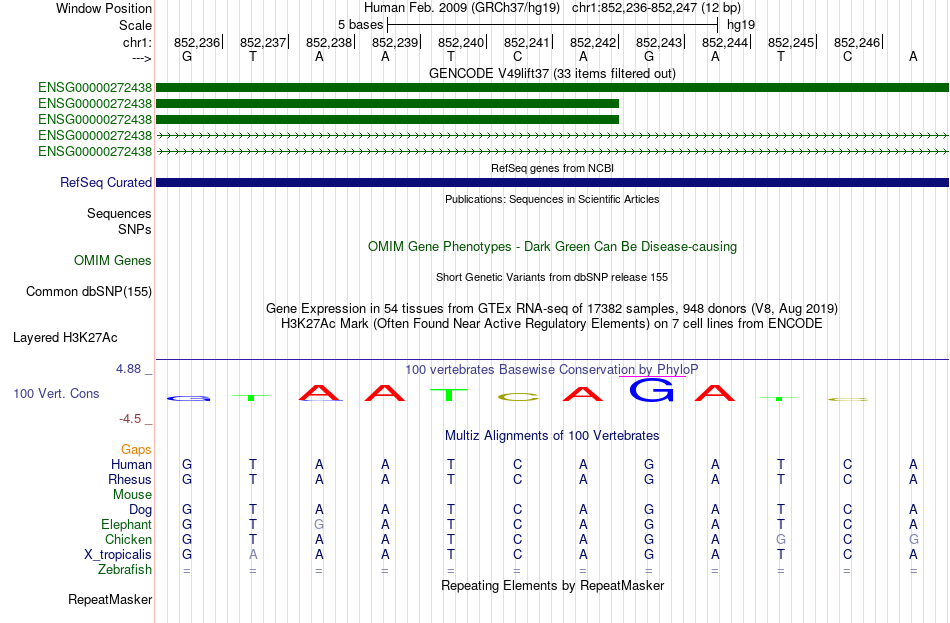Click position label 852,240
950x623 pixels.
tap(461, 42)
